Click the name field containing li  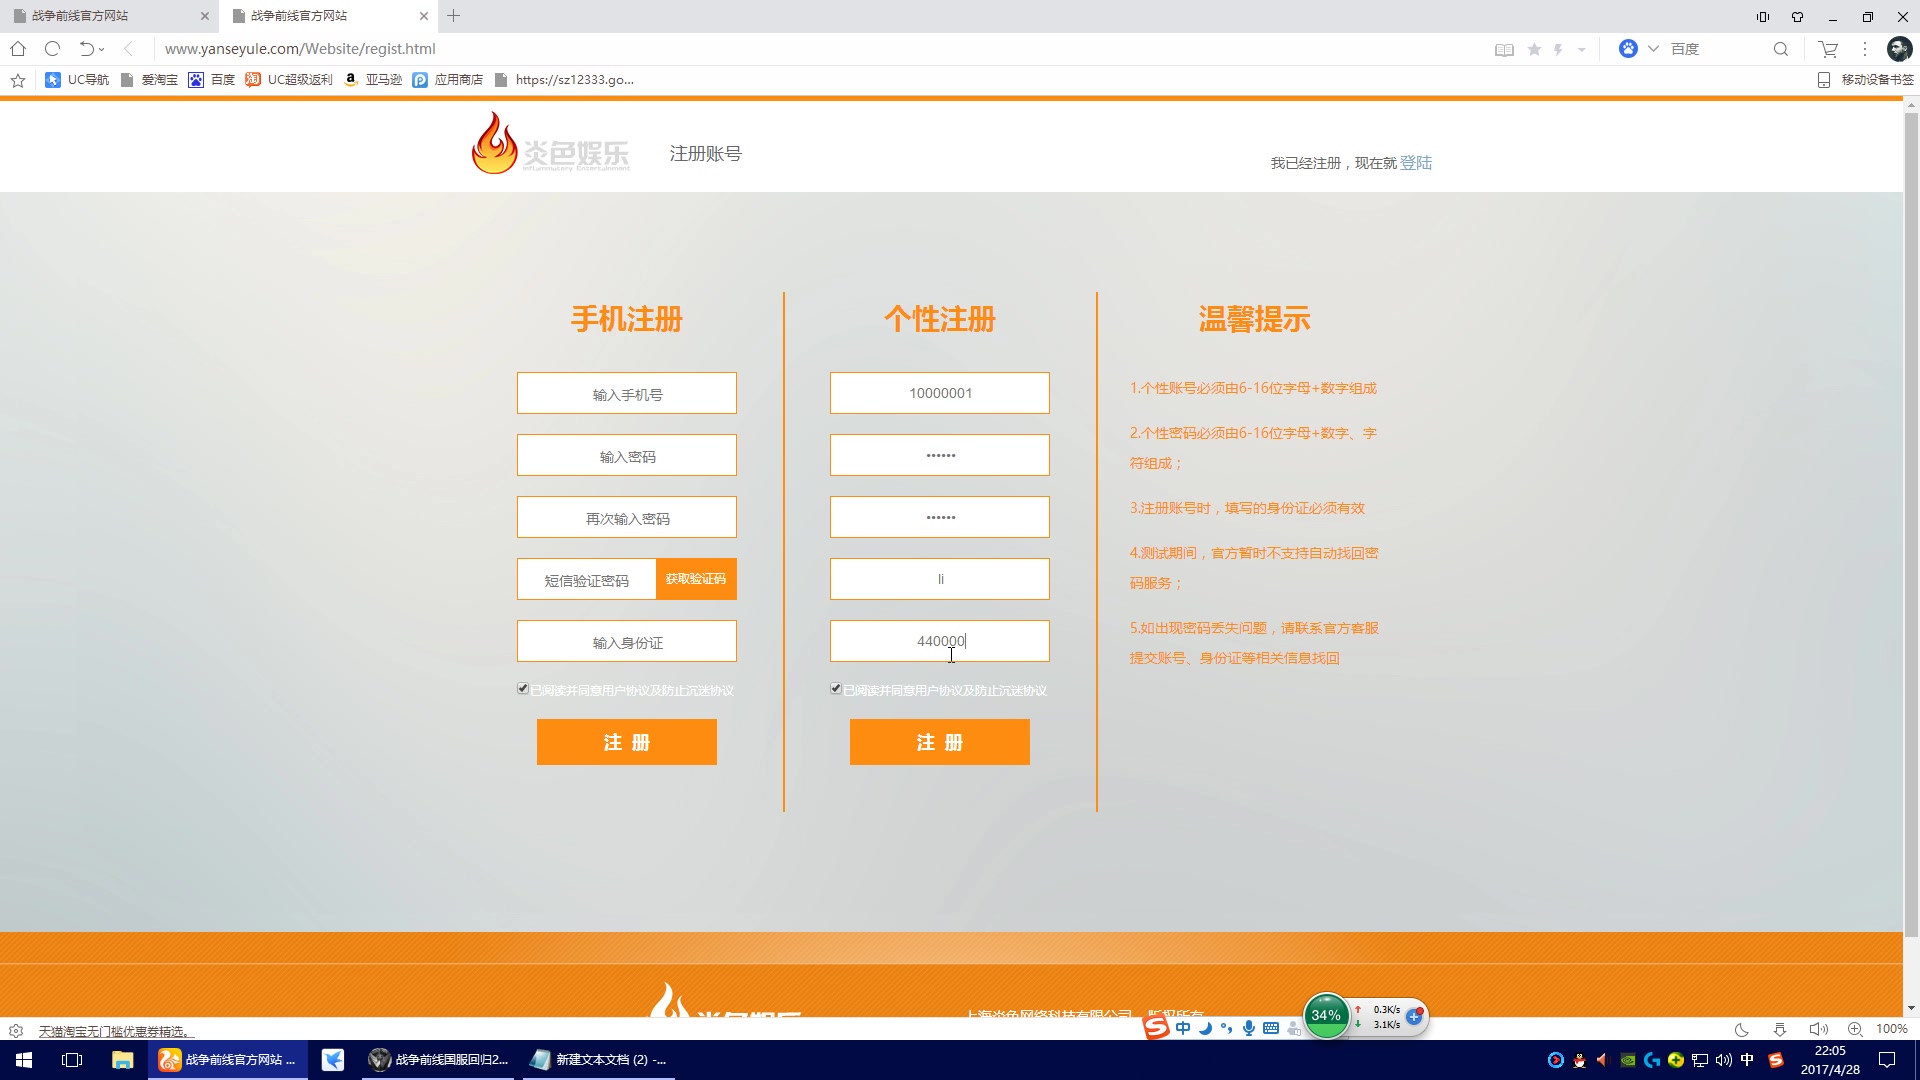point(940,579)
